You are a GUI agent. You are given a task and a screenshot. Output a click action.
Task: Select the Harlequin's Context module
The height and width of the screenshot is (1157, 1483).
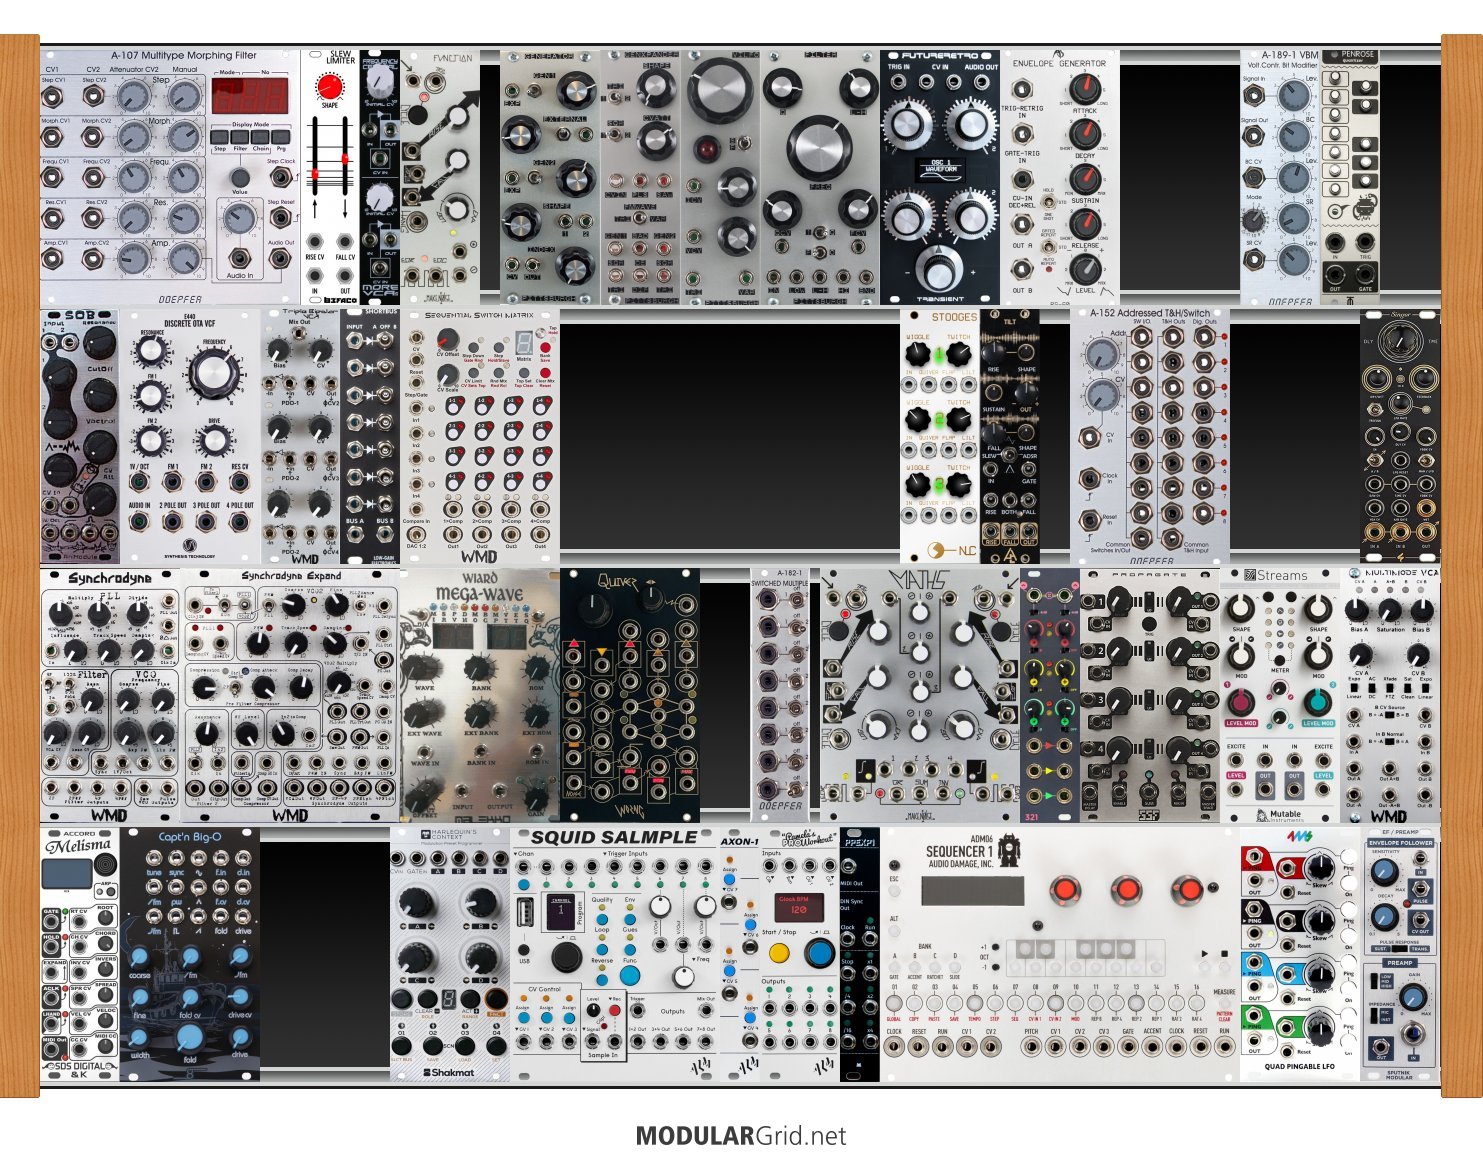click(x=450, y=954)
